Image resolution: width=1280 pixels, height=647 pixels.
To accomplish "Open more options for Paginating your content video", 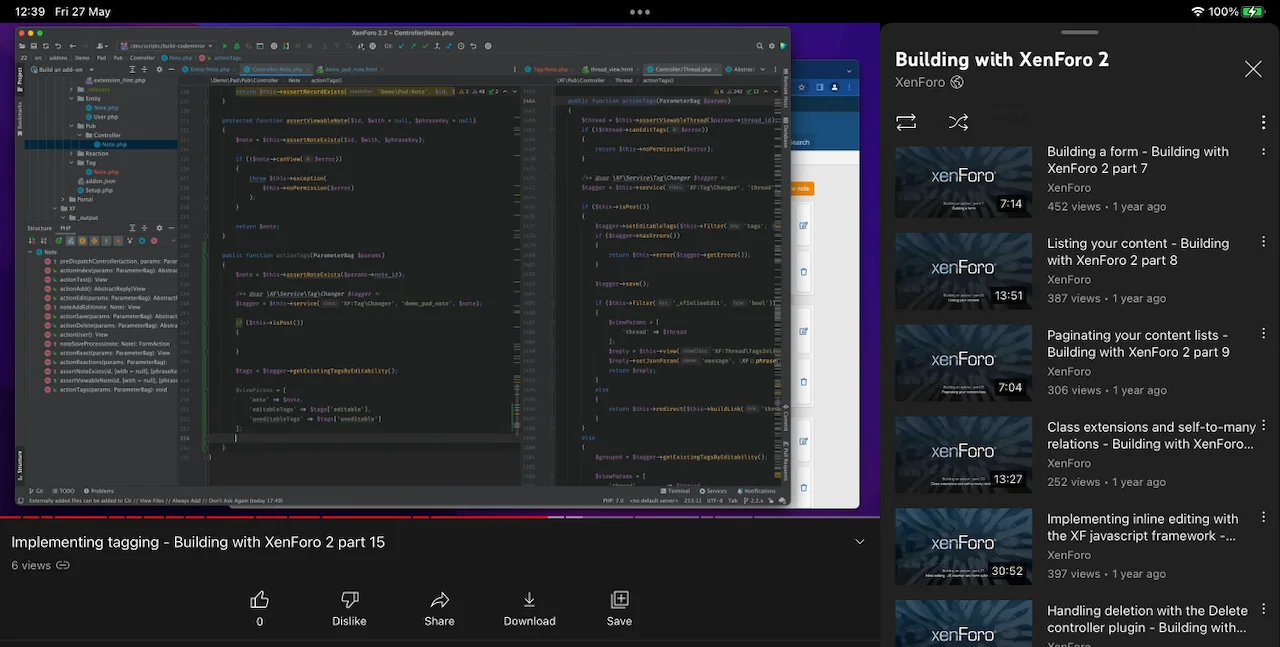I will coord(1264,334).
